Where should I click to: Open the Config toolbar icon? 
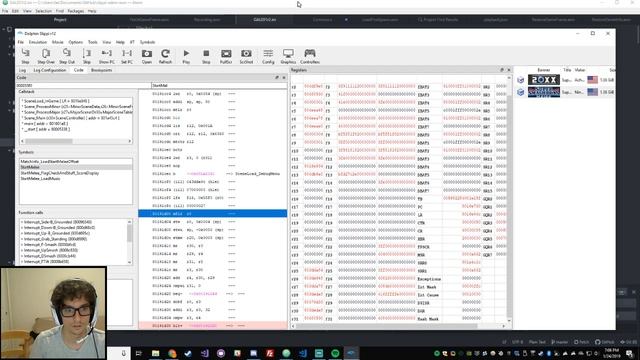point(268,56)
